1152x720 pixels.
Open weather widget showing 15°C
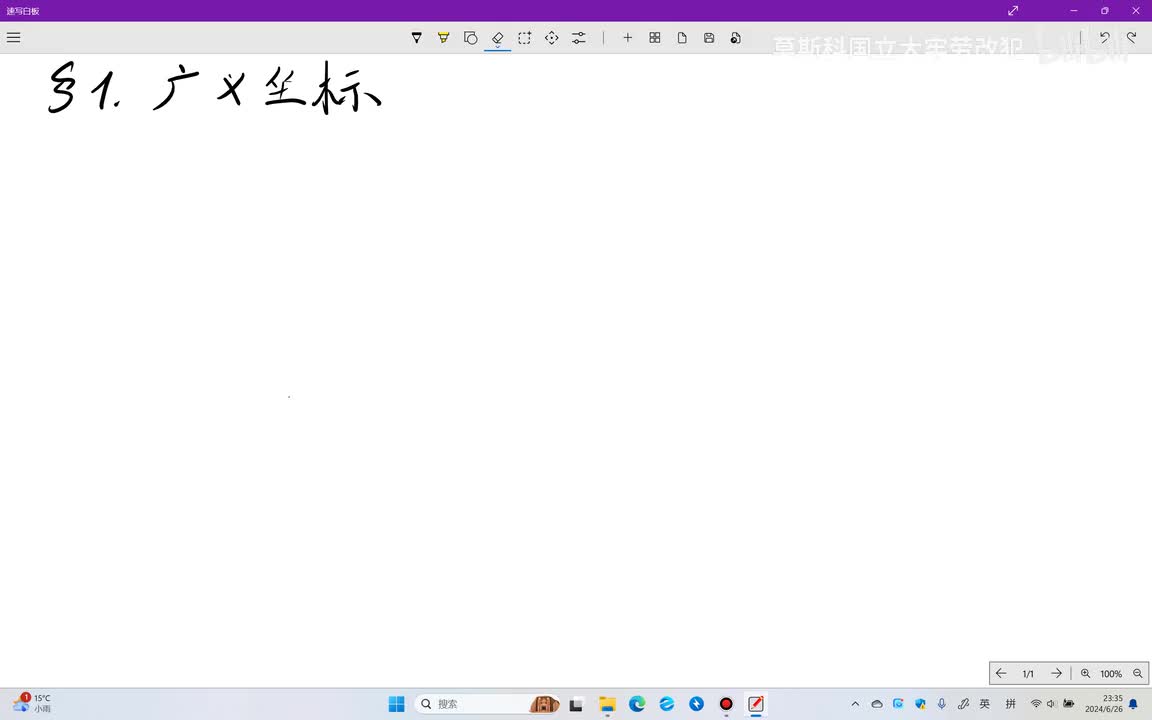coord(32,703)
